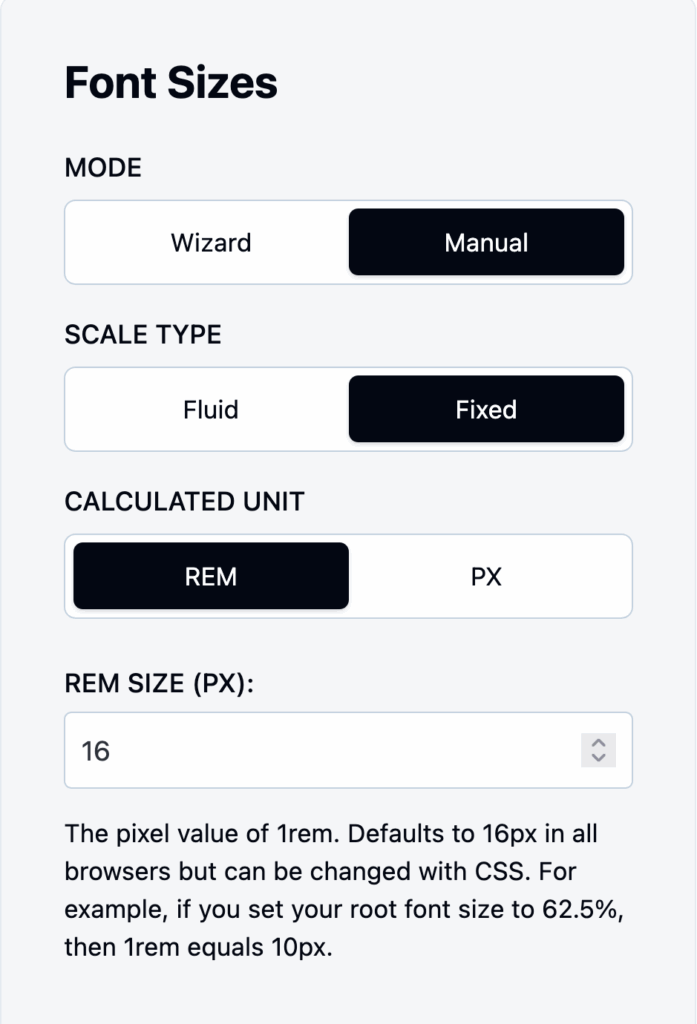The image size is (697, 1024).
Task: Click the stepper up arrow to increase REM size
Action: 598,744
